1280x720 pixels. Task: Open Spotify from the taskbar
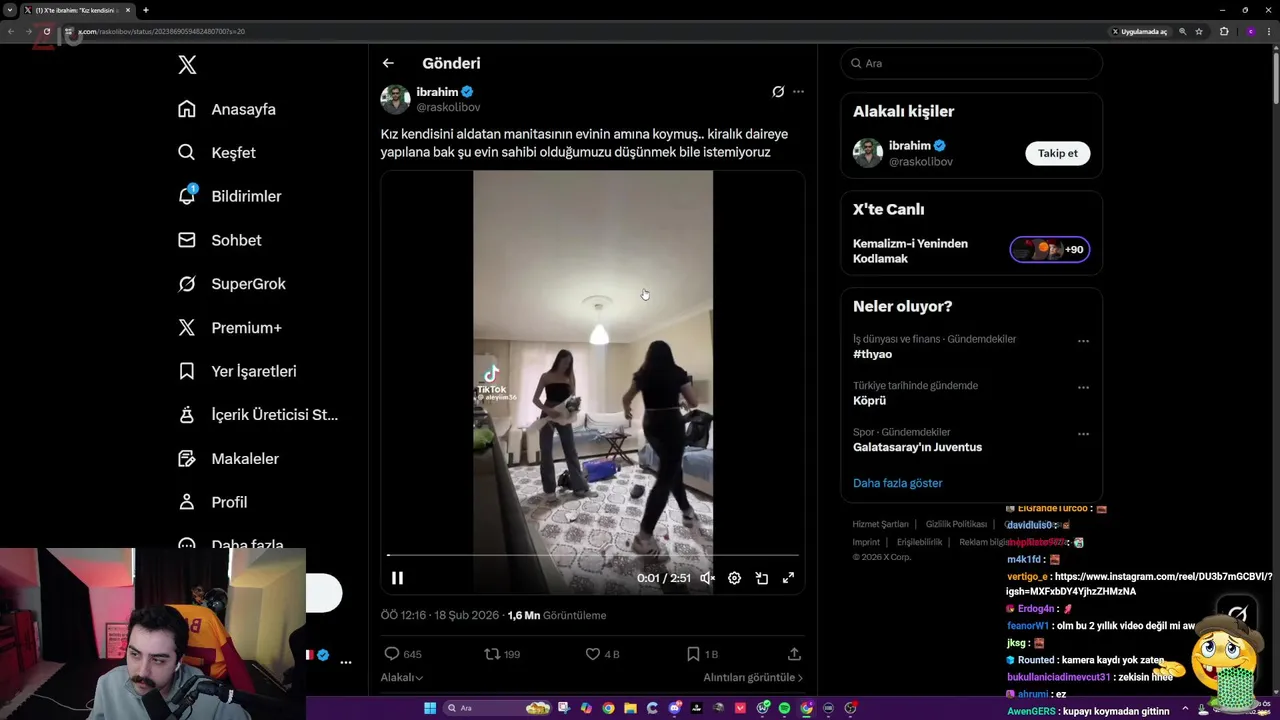click(784, 708)
